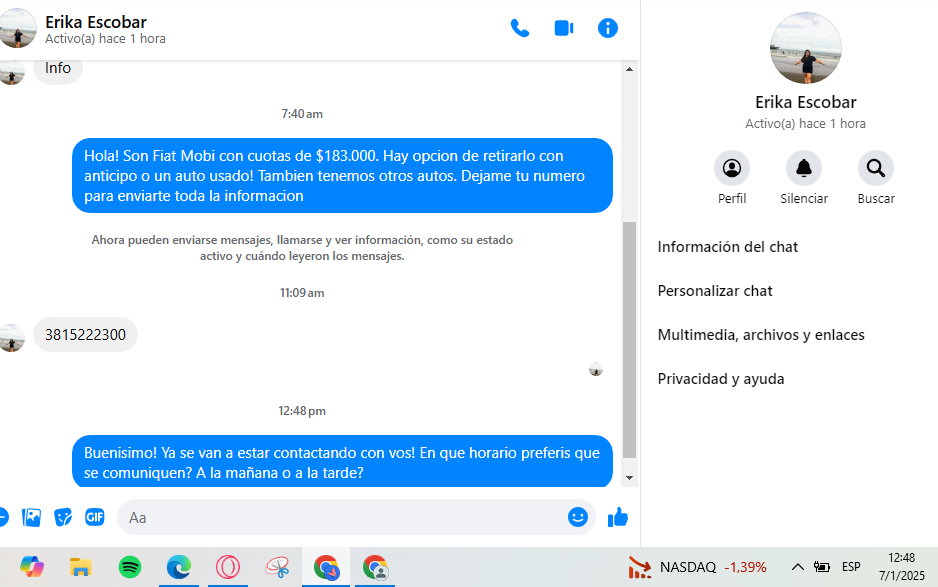Click the 12:48 pm timestamp

point(302,410)
